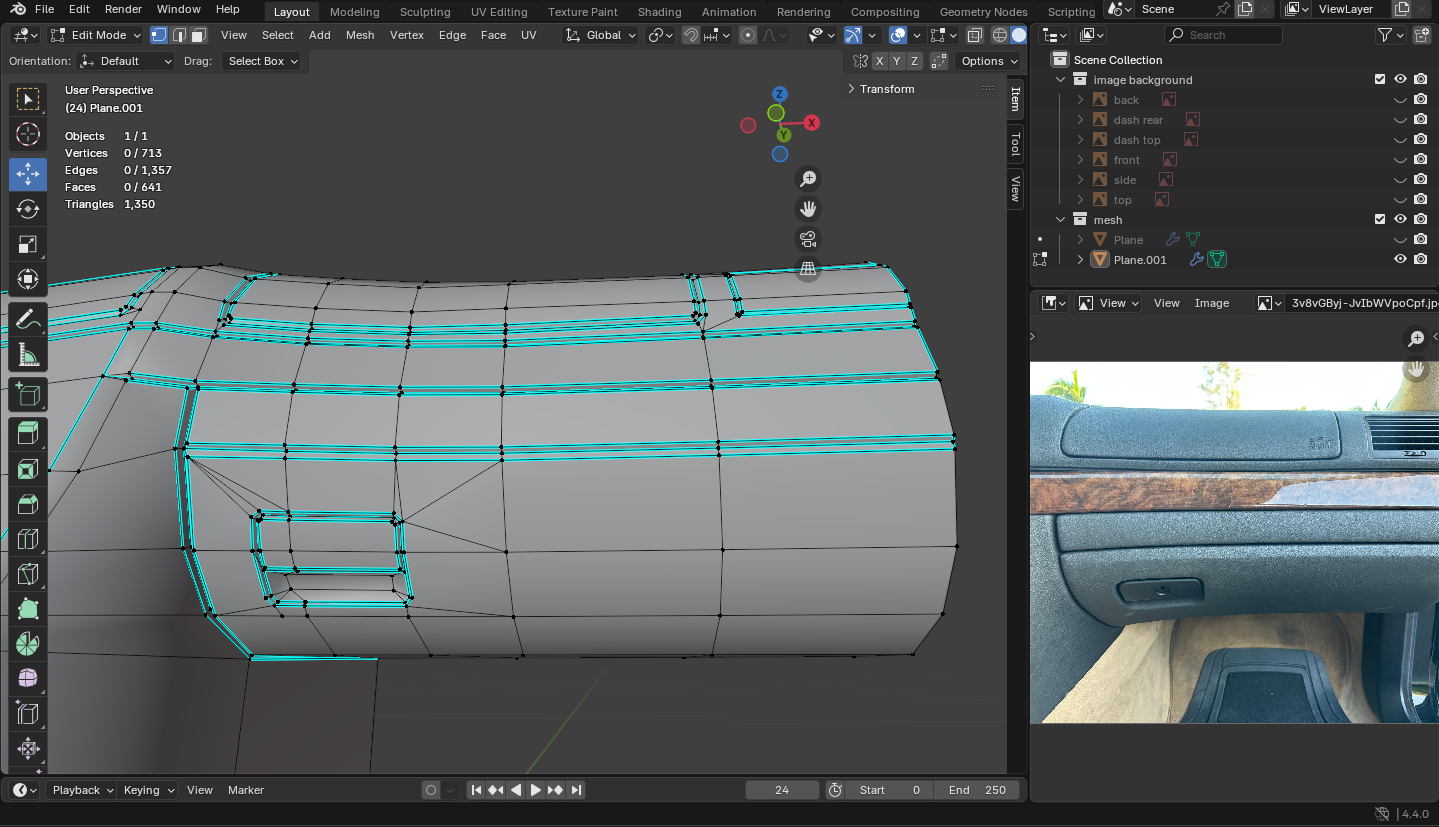The height and width of the screenshot is (827, 1439).
Task: Click the current frame field showing 24
Action: (x=782, y=790)
